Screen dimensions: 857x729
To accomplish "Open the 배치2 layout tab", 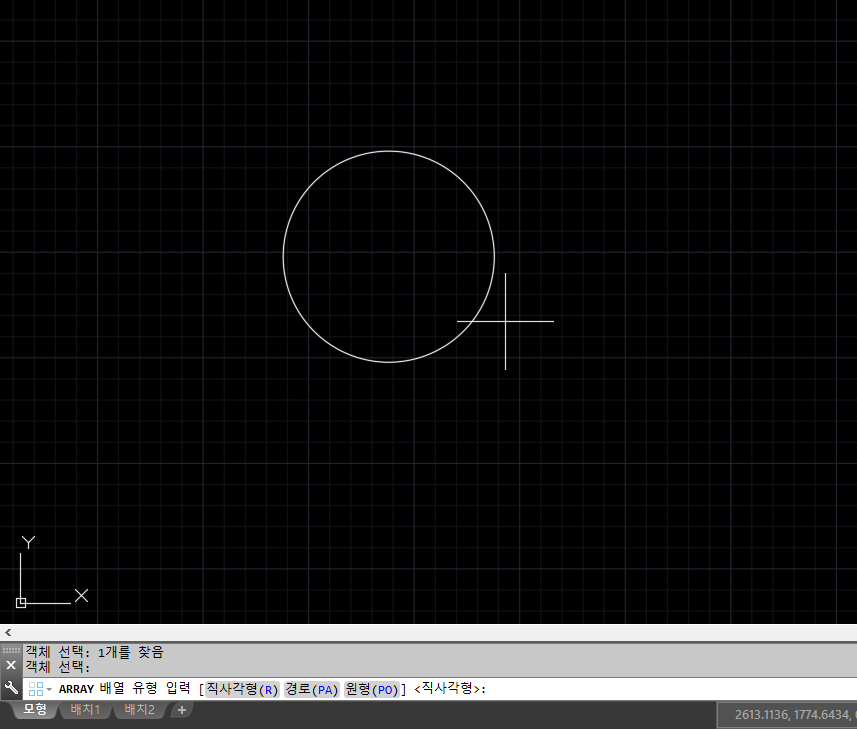I will click(139, 709).
